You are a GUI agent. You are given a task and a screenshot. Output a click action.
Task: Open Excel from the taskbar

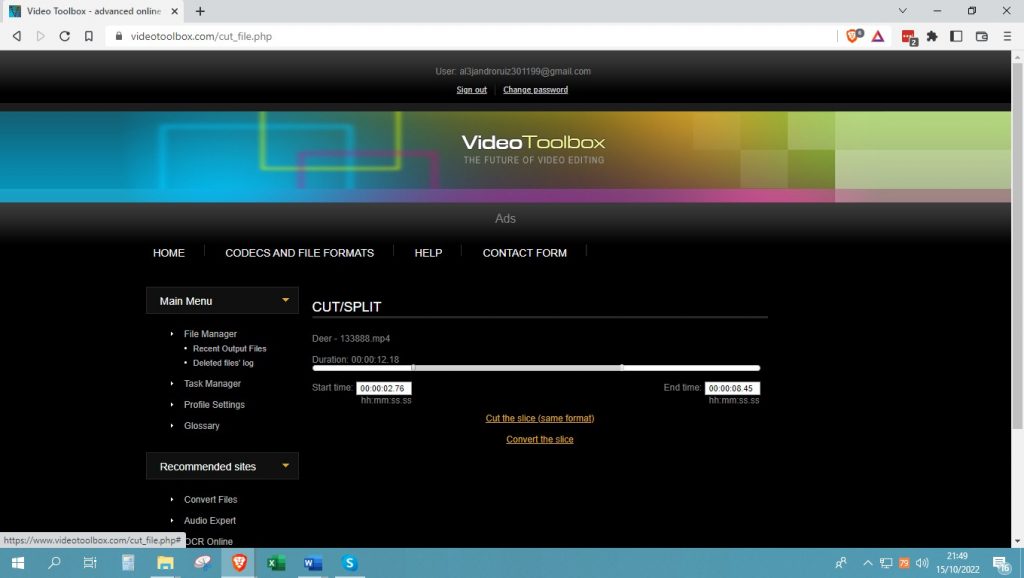click(x=275, y=563)
